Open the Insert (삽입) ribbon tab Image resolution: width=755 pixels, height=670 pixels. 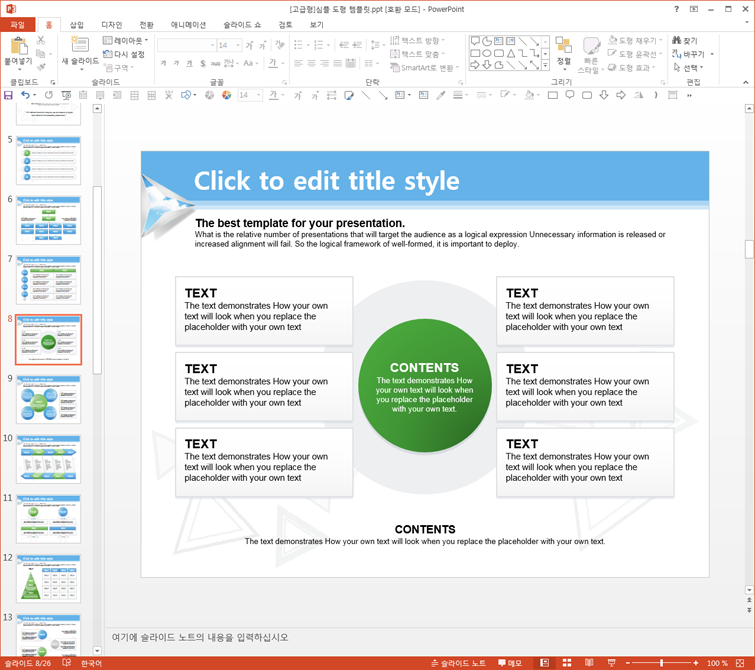pos(77,25)
